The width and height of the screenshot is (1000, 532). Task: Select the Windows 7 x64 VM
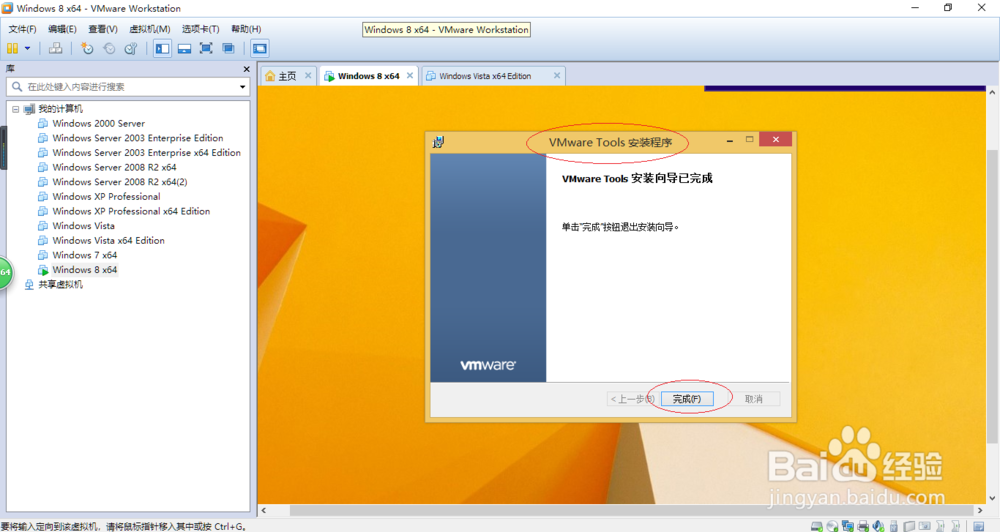click(x=84, y=256)
